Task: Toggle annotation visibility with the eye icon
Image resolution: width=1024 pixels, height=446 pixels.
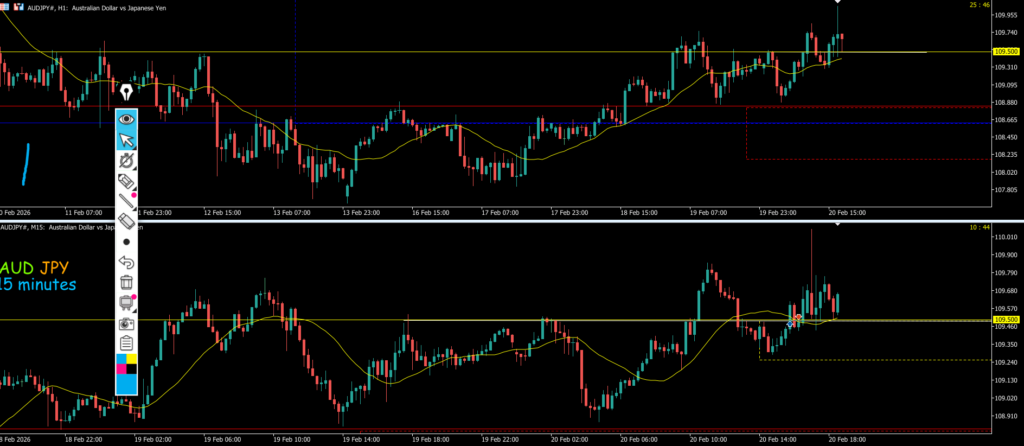Action: 127,118
